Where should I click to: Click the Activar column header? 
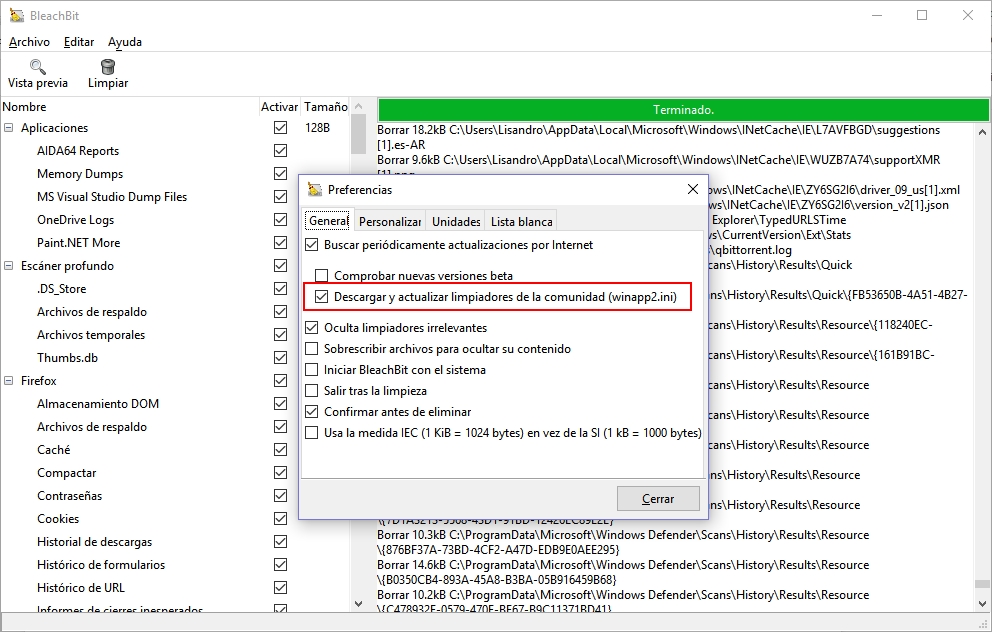tap(280, 107)
